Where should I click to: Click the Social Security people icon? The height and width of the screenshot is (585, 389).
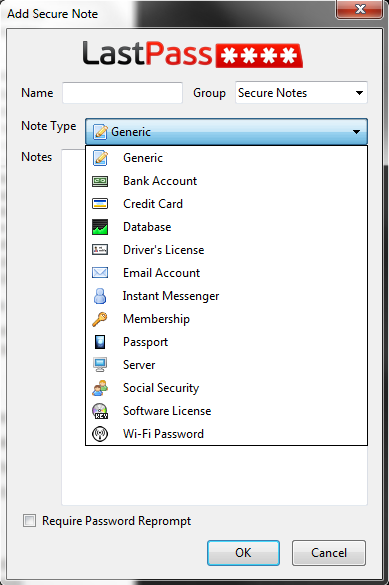[x=100, y=388]
